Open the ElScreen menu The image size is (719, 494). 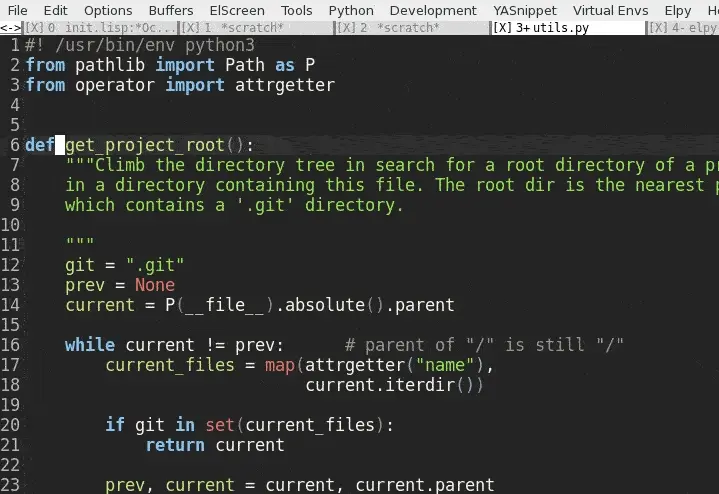coord(237,10)
